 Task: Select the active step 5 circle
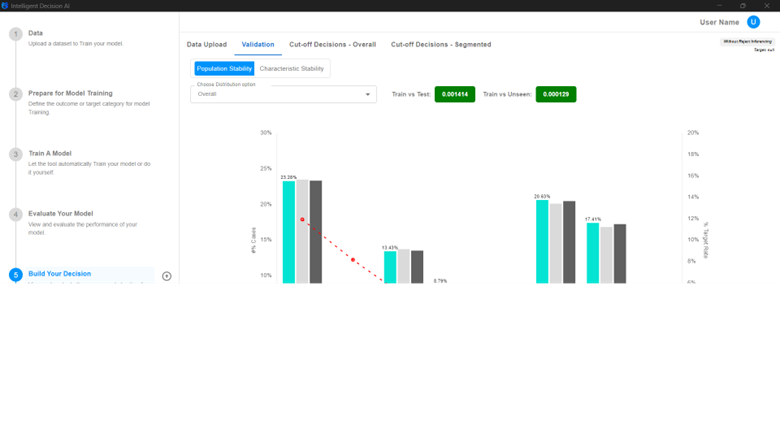pos(15,275)
